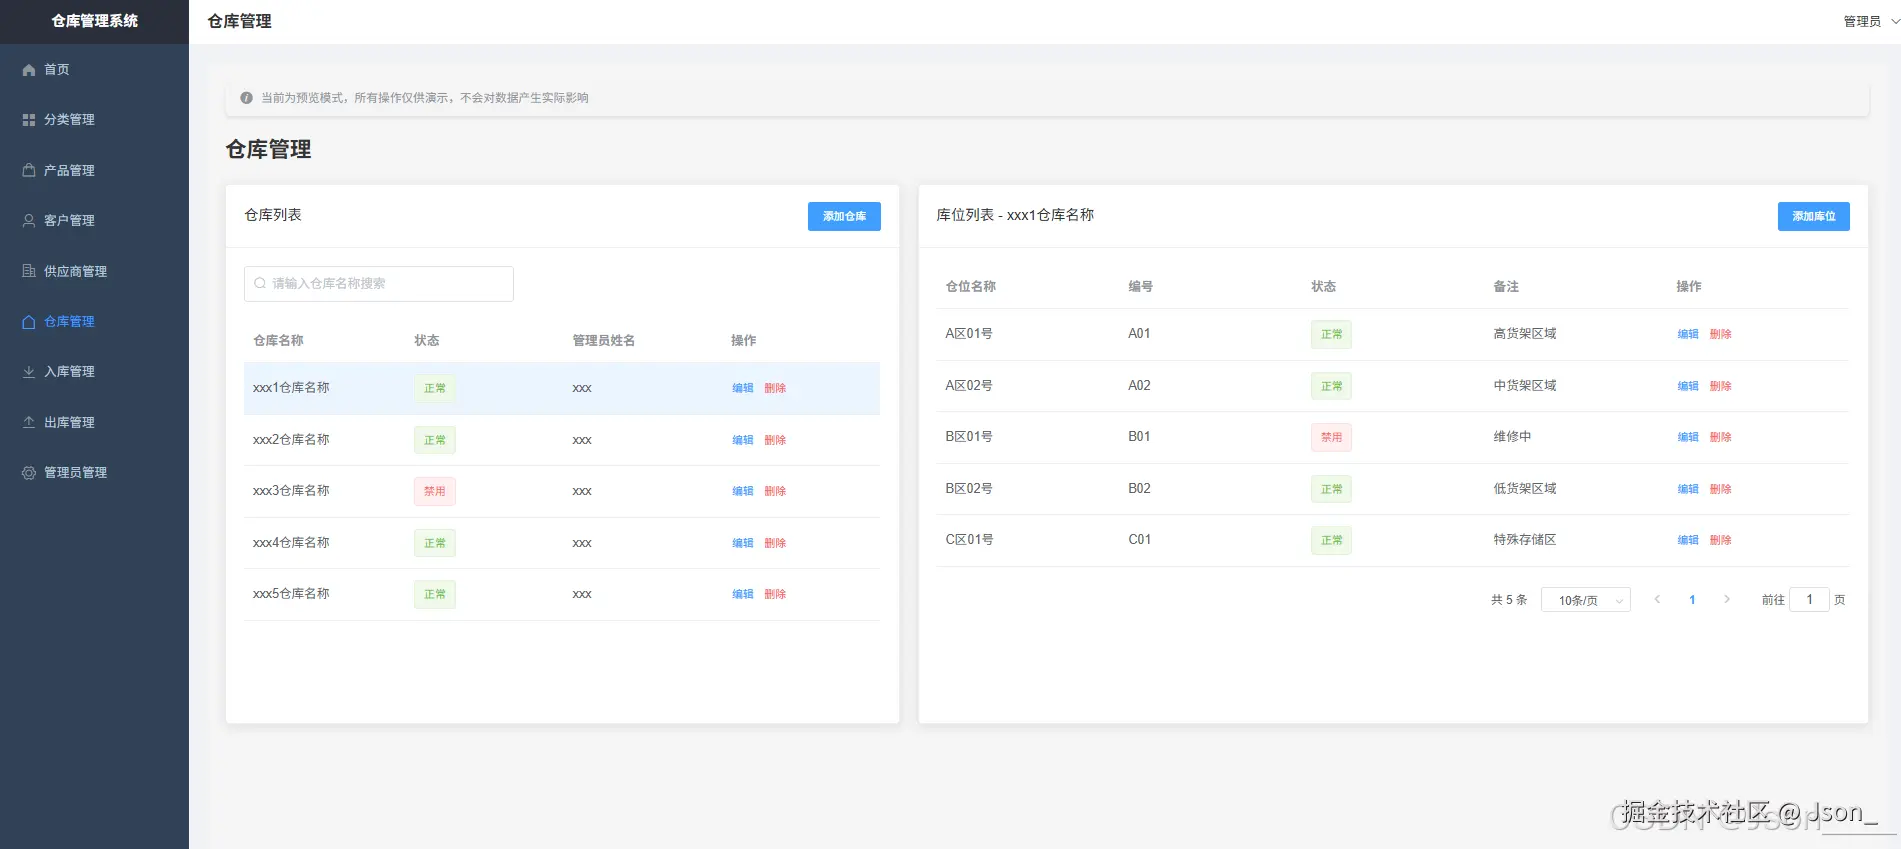This screenshot has height=849, width=1901.
Task: Open 出库管理 menu item
Action: point(94,422)
